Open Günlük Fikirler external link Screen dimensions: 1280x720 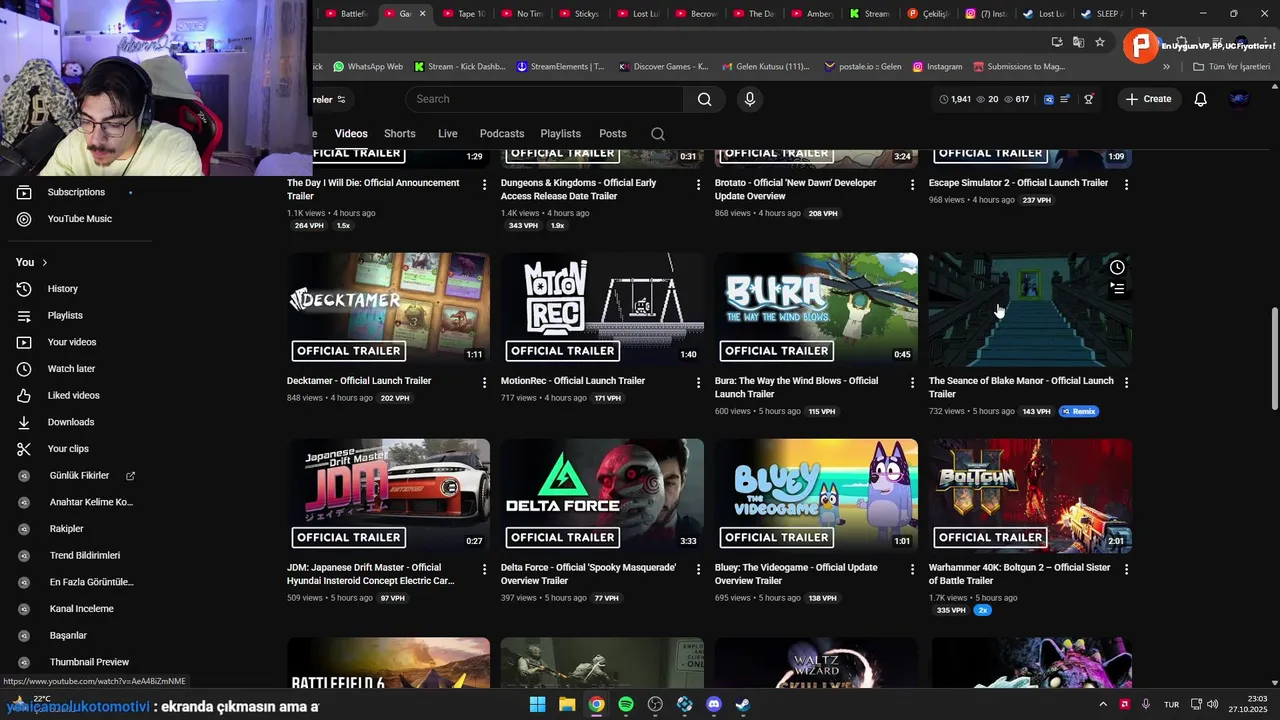point(130,476)
